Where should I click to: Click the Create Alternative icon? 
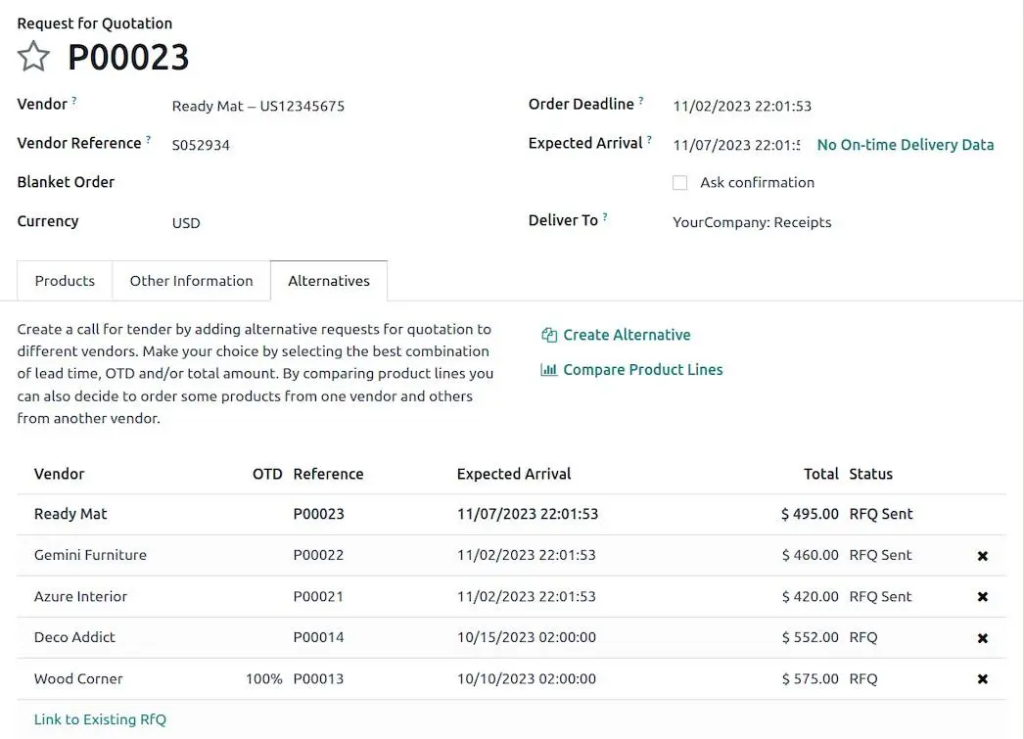click(x=548, y=335)
